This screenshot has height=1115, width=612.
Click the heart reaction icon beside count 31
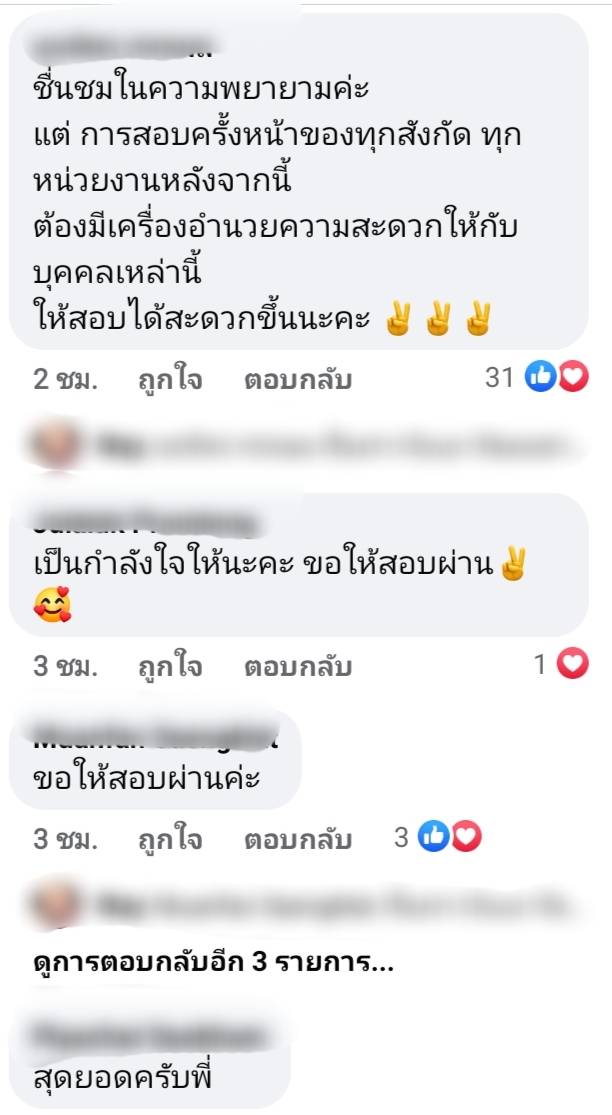[573, 378]
